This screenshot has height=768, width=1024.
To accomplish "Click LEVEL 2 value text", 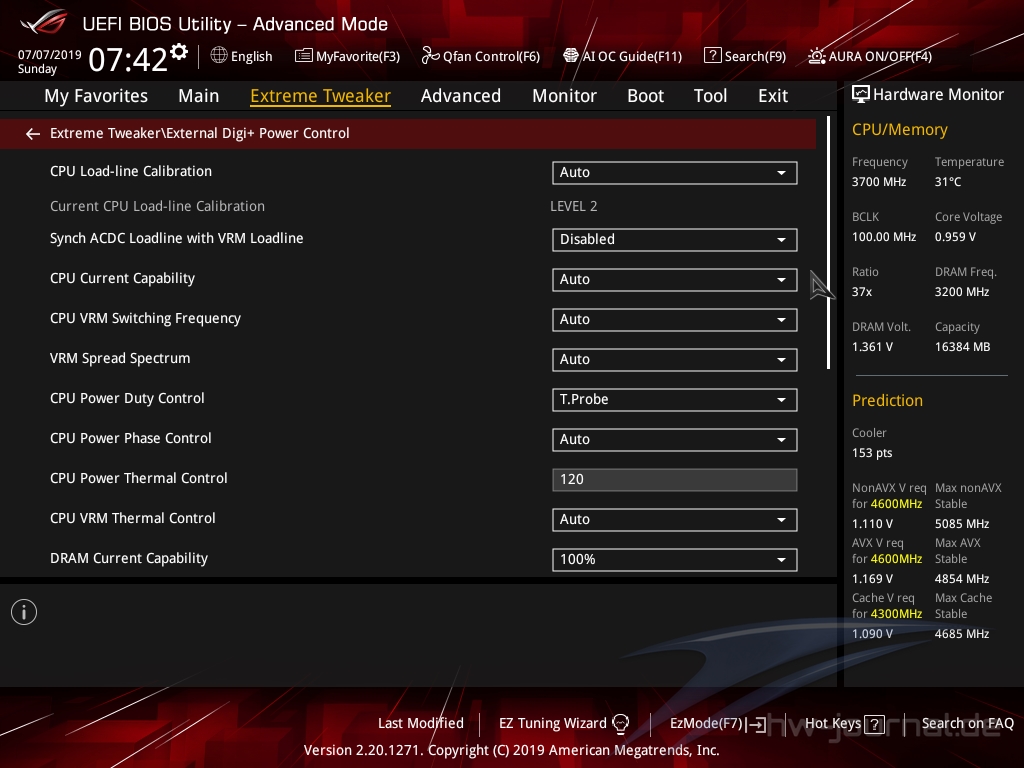I will tap(573, 206).
